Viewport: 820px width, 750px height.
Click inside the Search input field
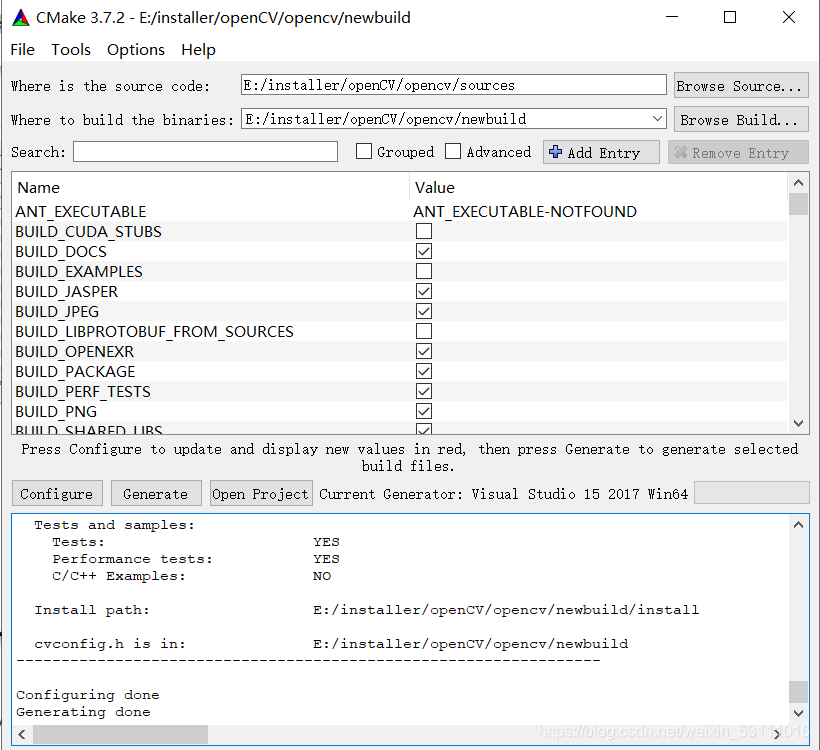(x=205, y=151)
